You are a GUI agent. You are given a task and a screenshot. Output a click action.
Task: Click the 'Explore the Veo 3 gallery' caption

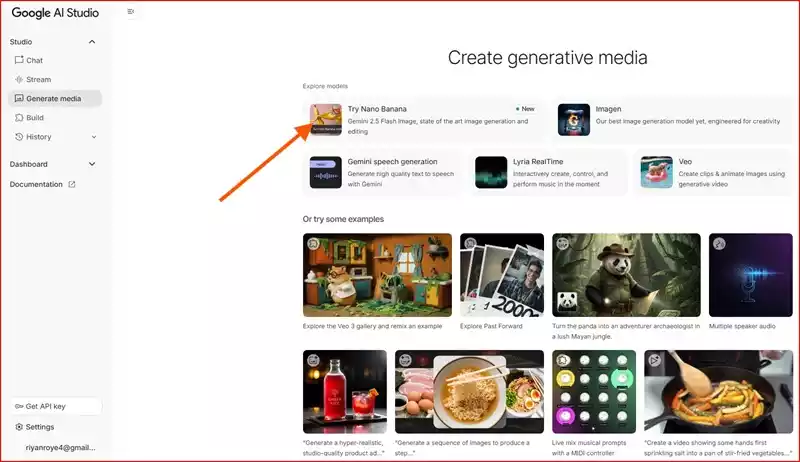click(x=372, y=326)
